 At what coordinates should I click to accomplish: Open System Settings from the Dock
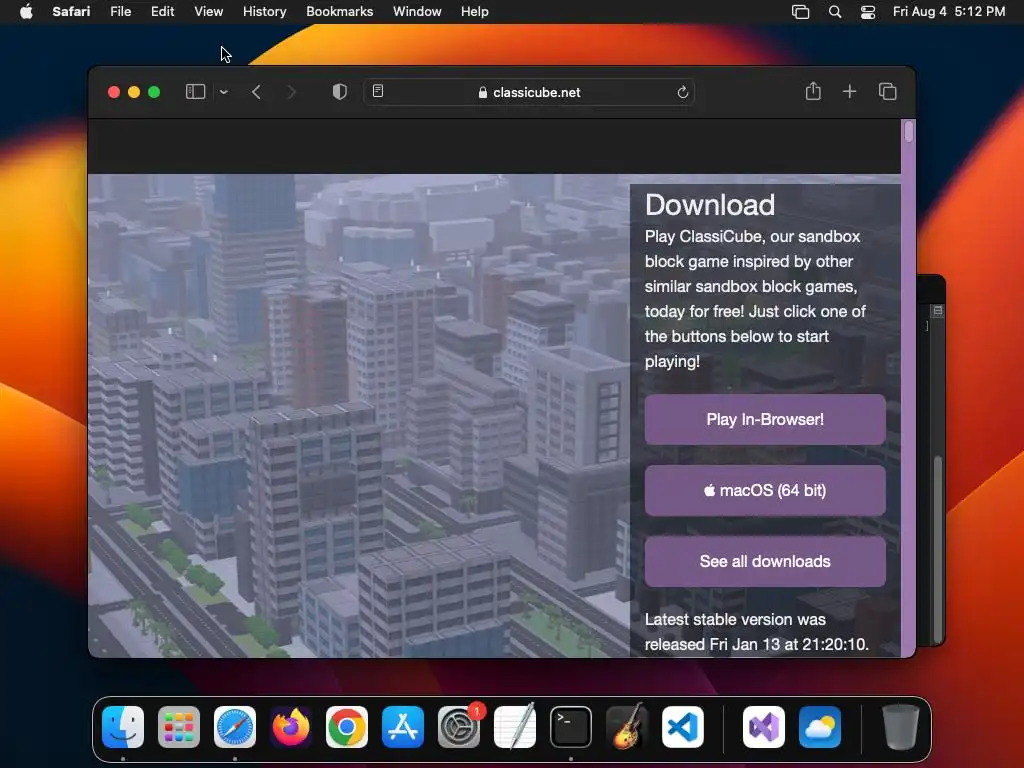tap(458, 727)
